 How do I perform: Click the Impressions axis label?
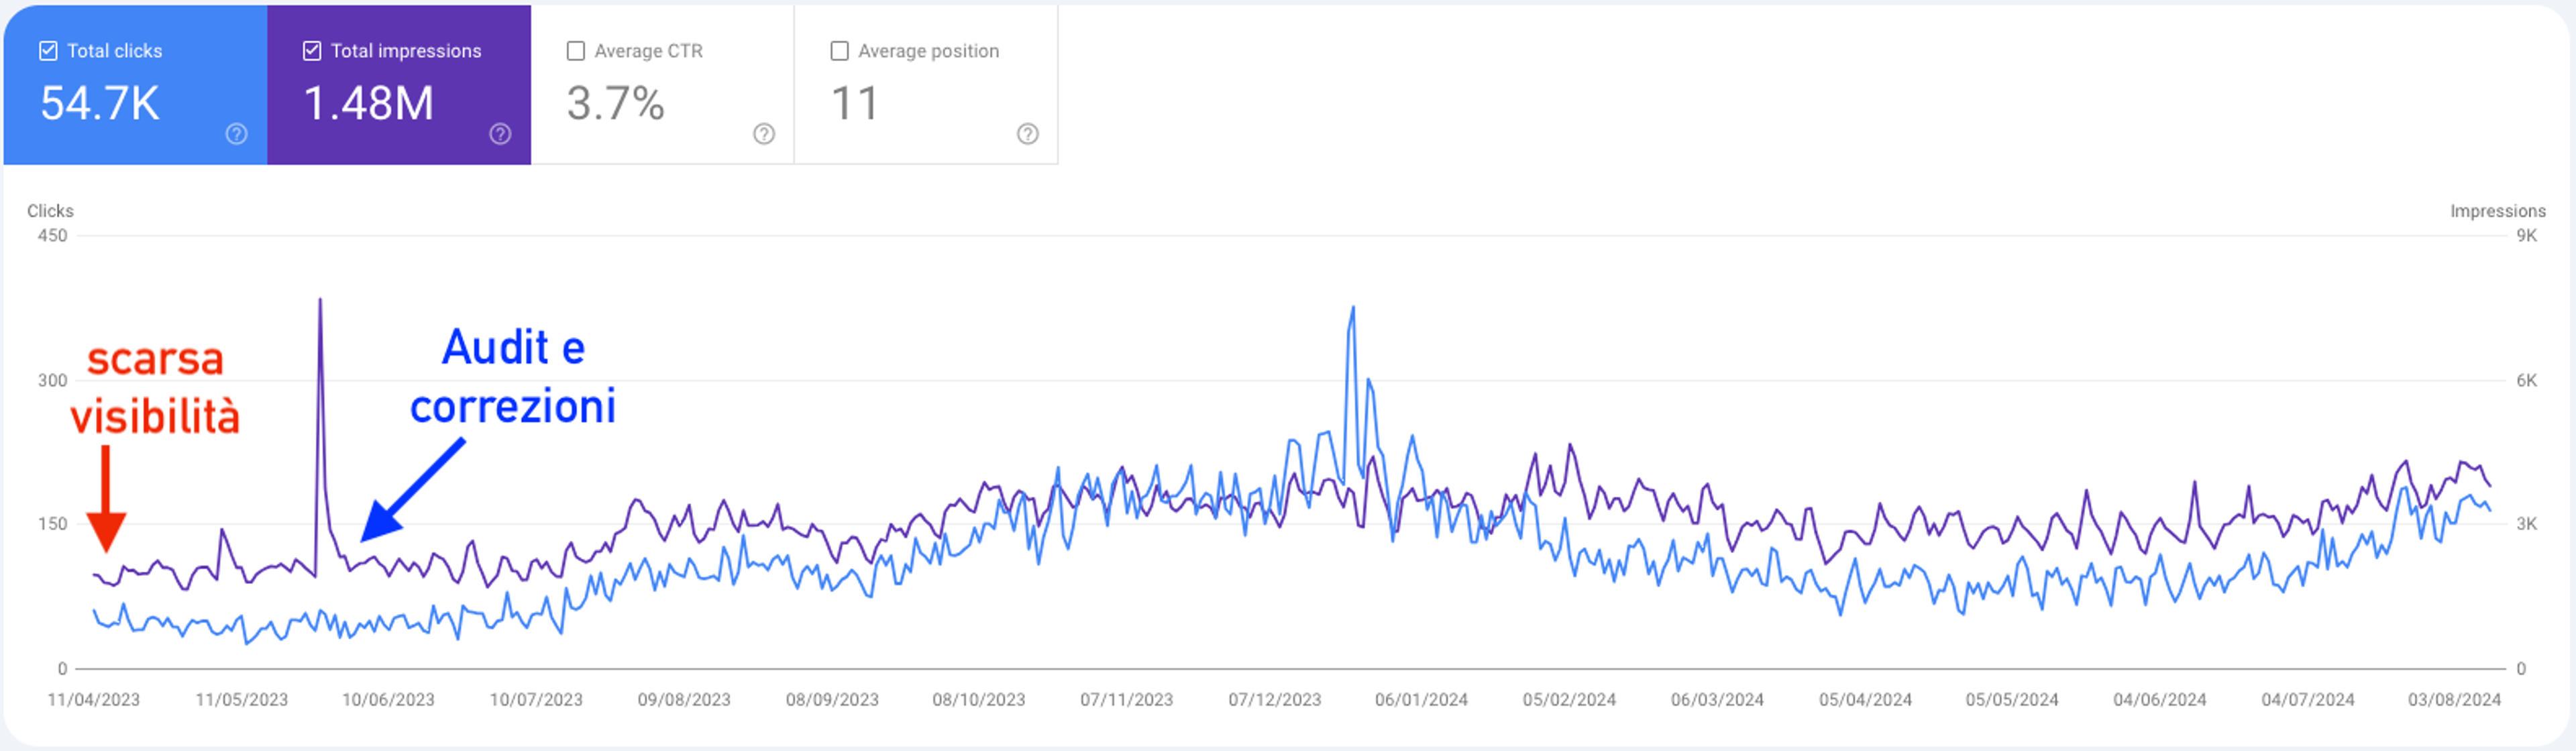tap(2497, 211)
